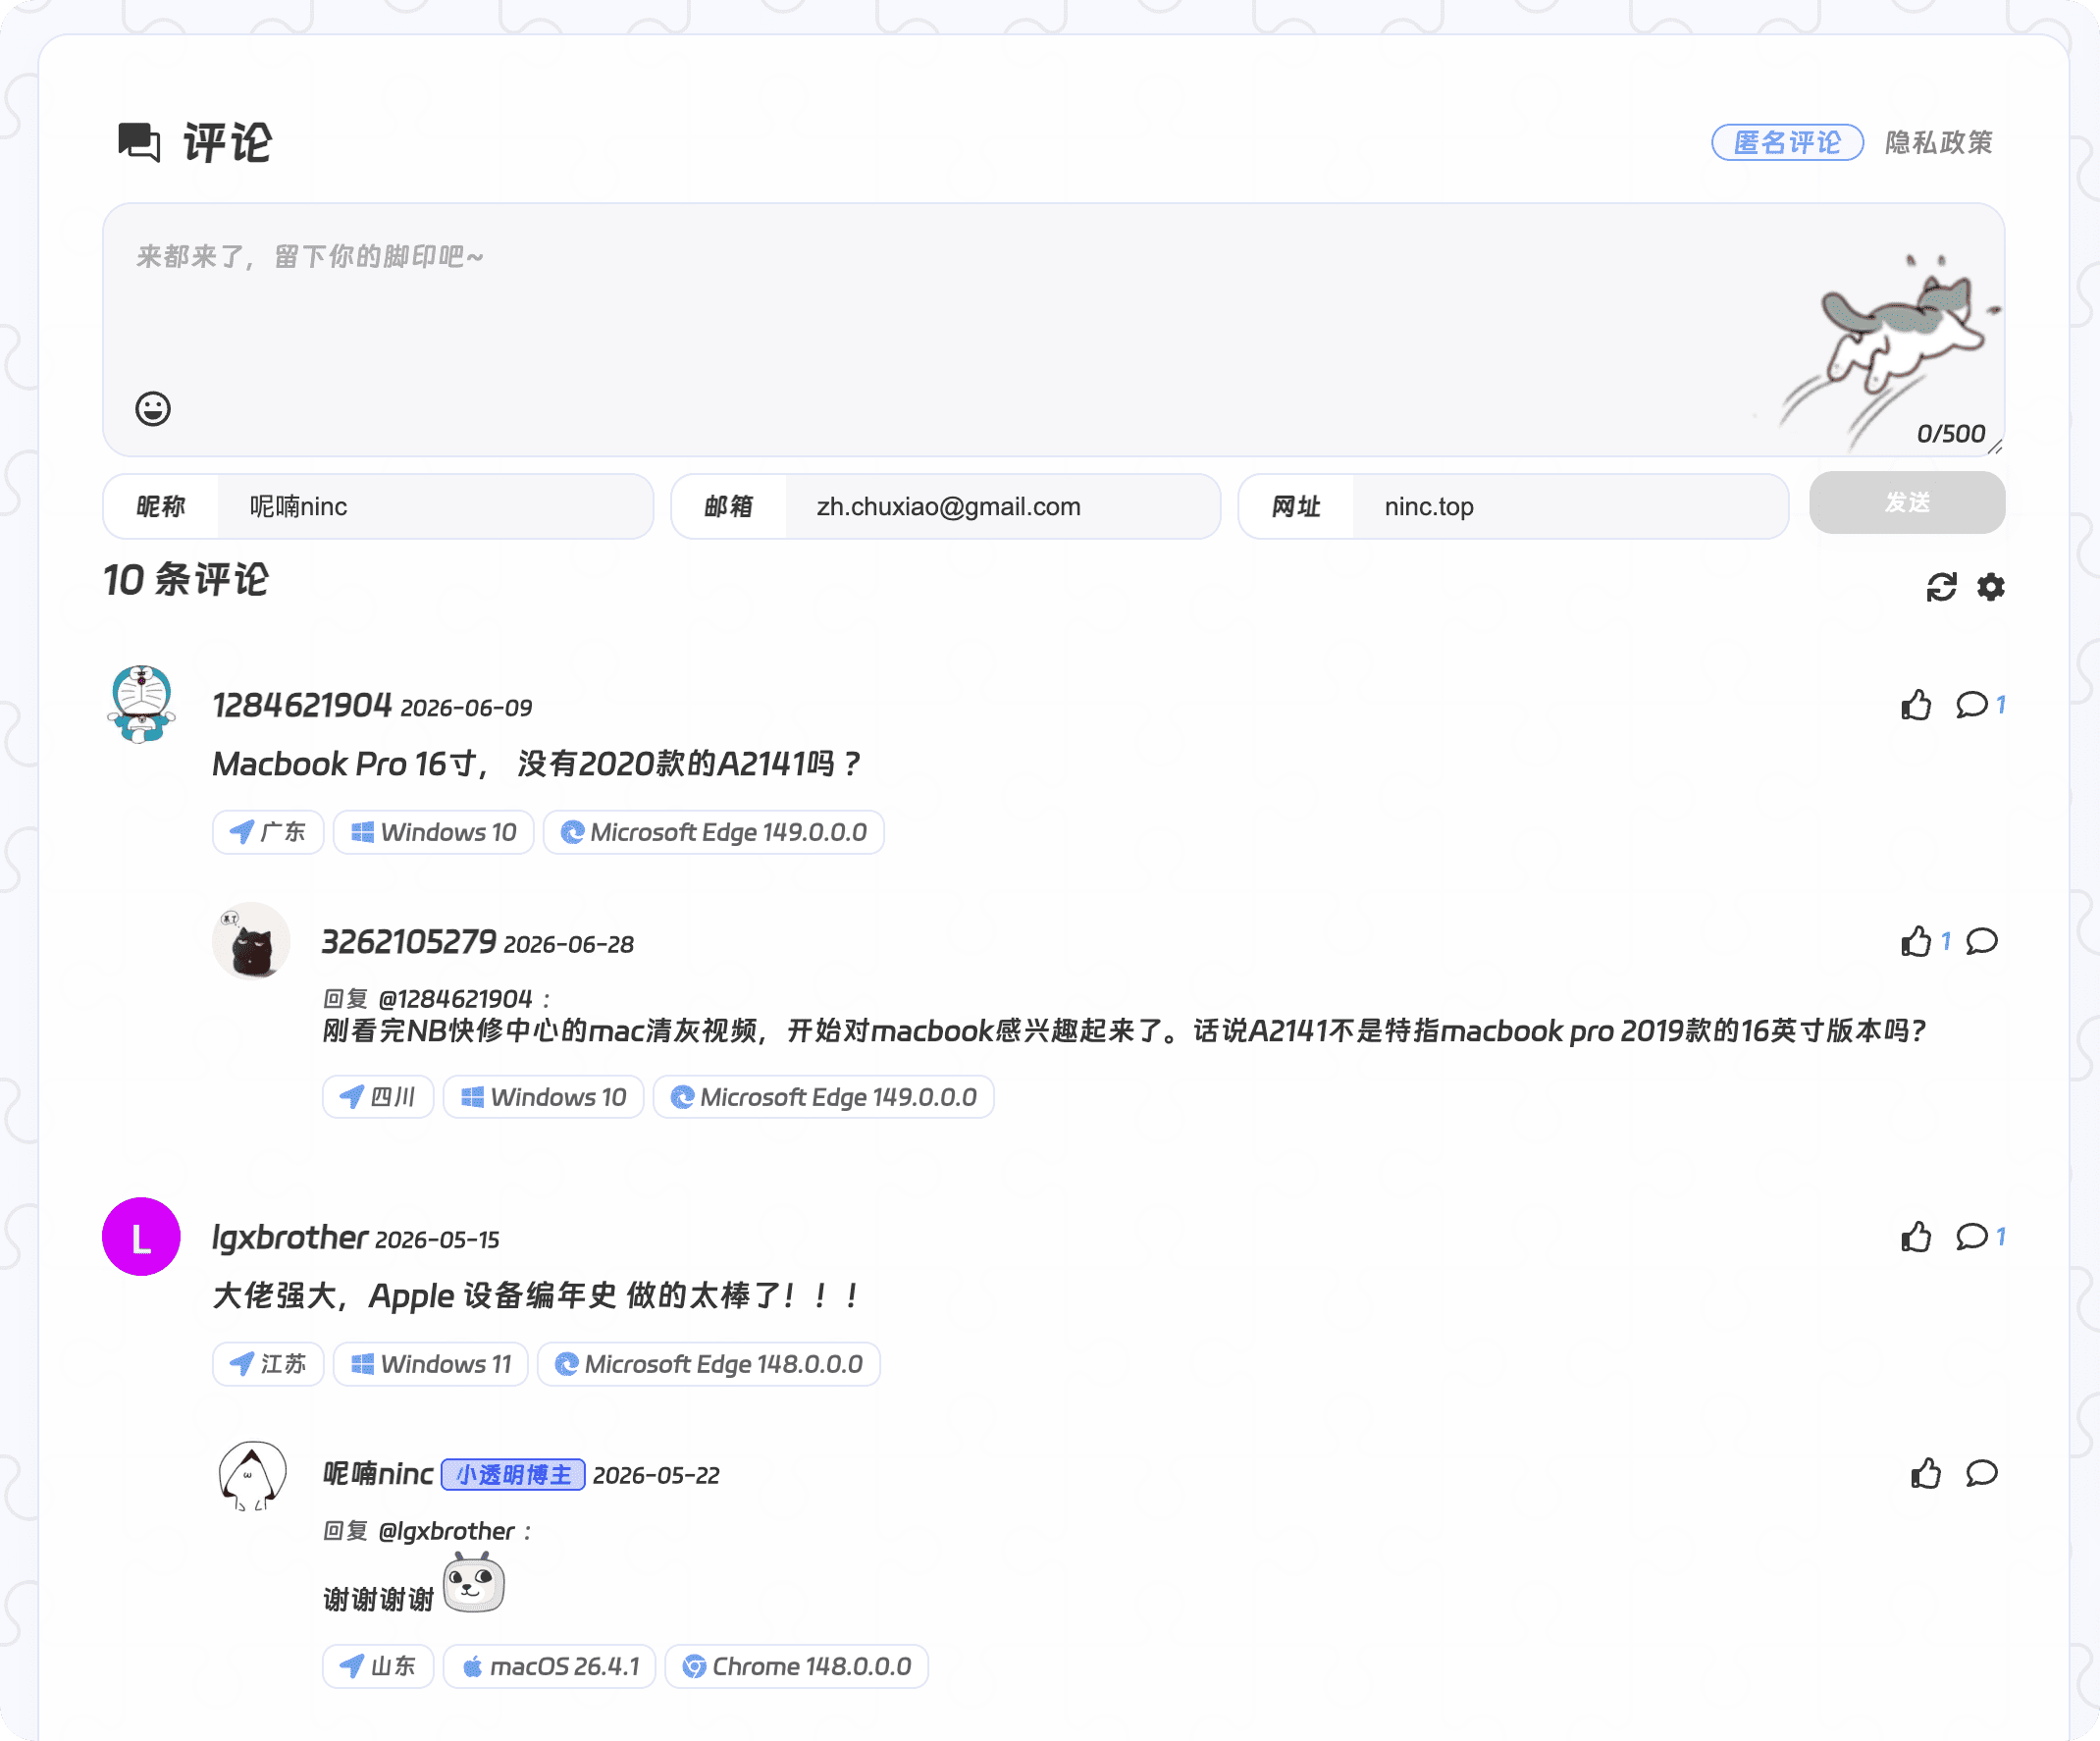Click the Doraemon avatar of 1284621904

pos(141,704)
